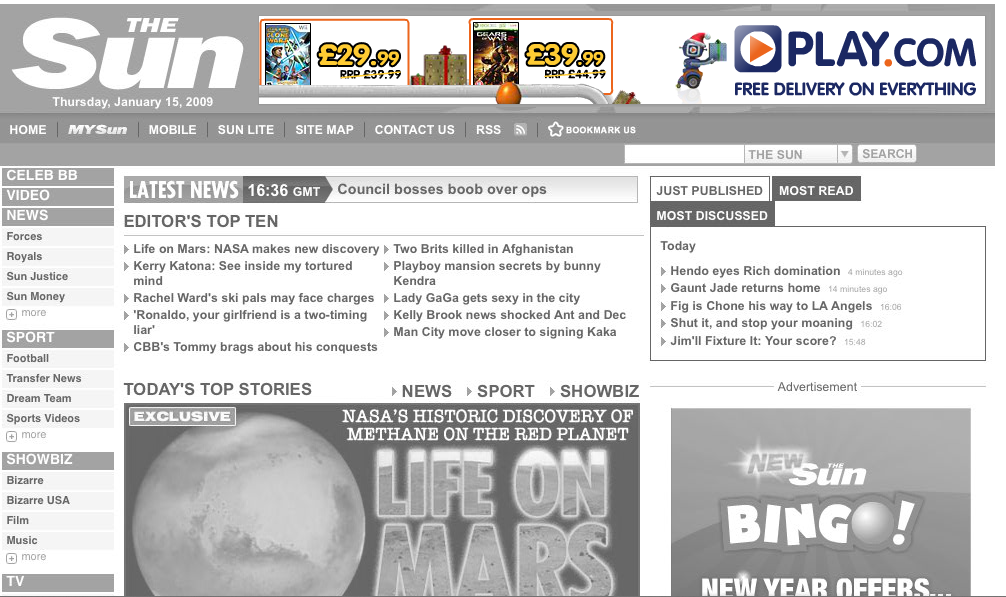
Task: Switch to Most Discussed tab
Action: 712,215
